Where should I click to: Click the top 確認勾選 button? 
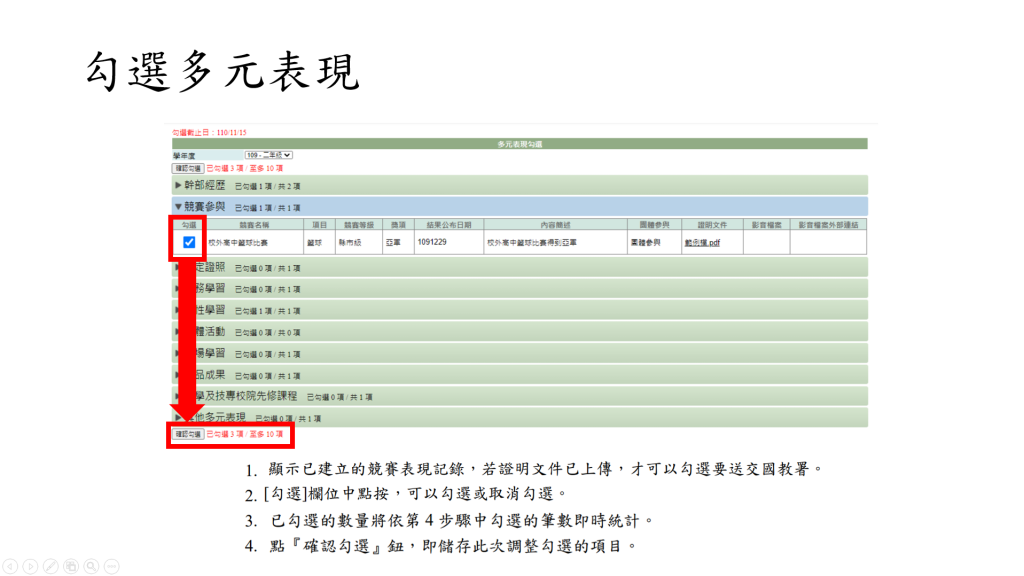click(188, 169)
